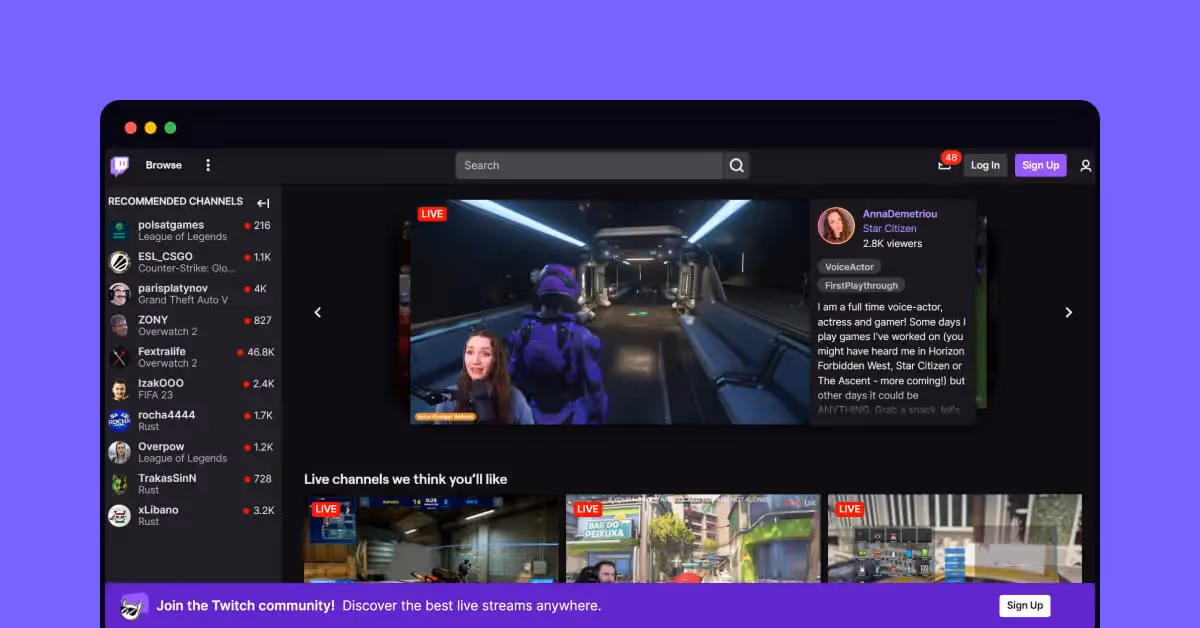Click the ESL_CSGO channel avatar

(119, 261)
